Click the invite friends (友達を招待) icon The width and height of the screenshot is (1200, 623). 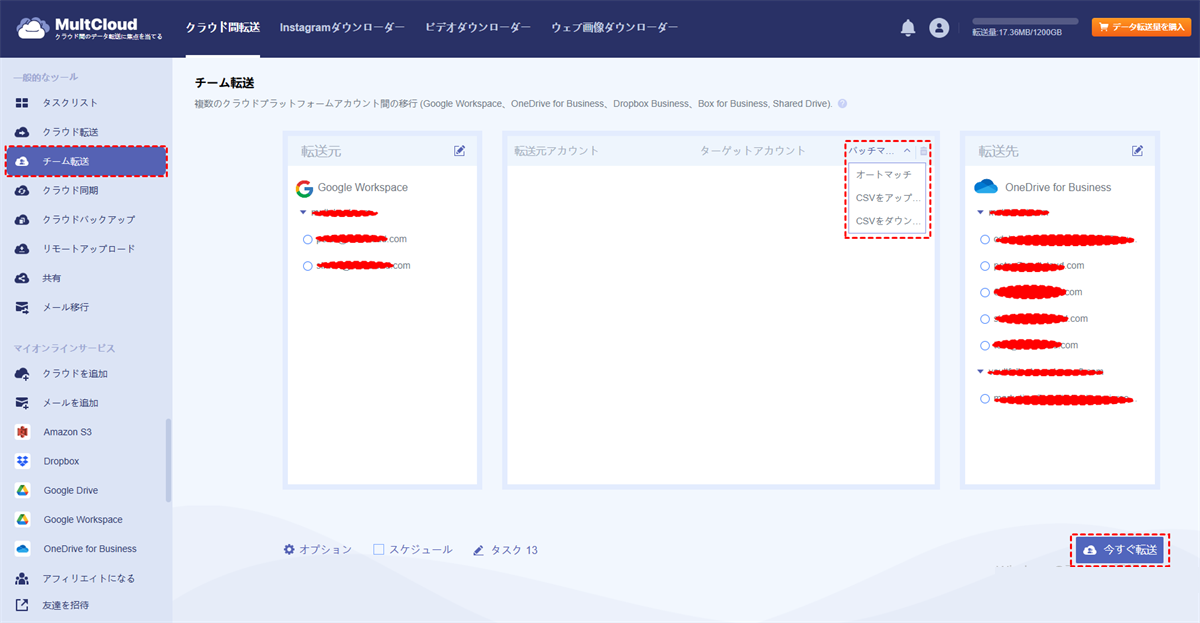click(22, 605)
